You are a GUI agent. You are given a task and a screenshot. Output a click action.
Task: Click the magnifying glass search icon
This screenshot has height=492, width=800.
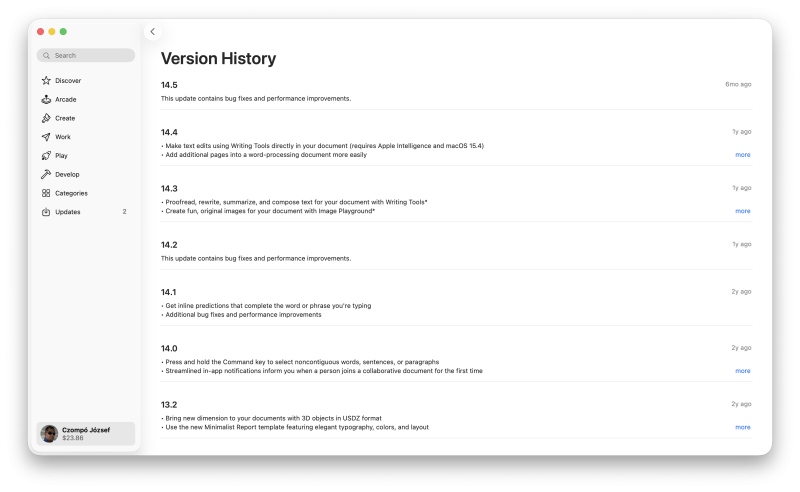[46, 55]
